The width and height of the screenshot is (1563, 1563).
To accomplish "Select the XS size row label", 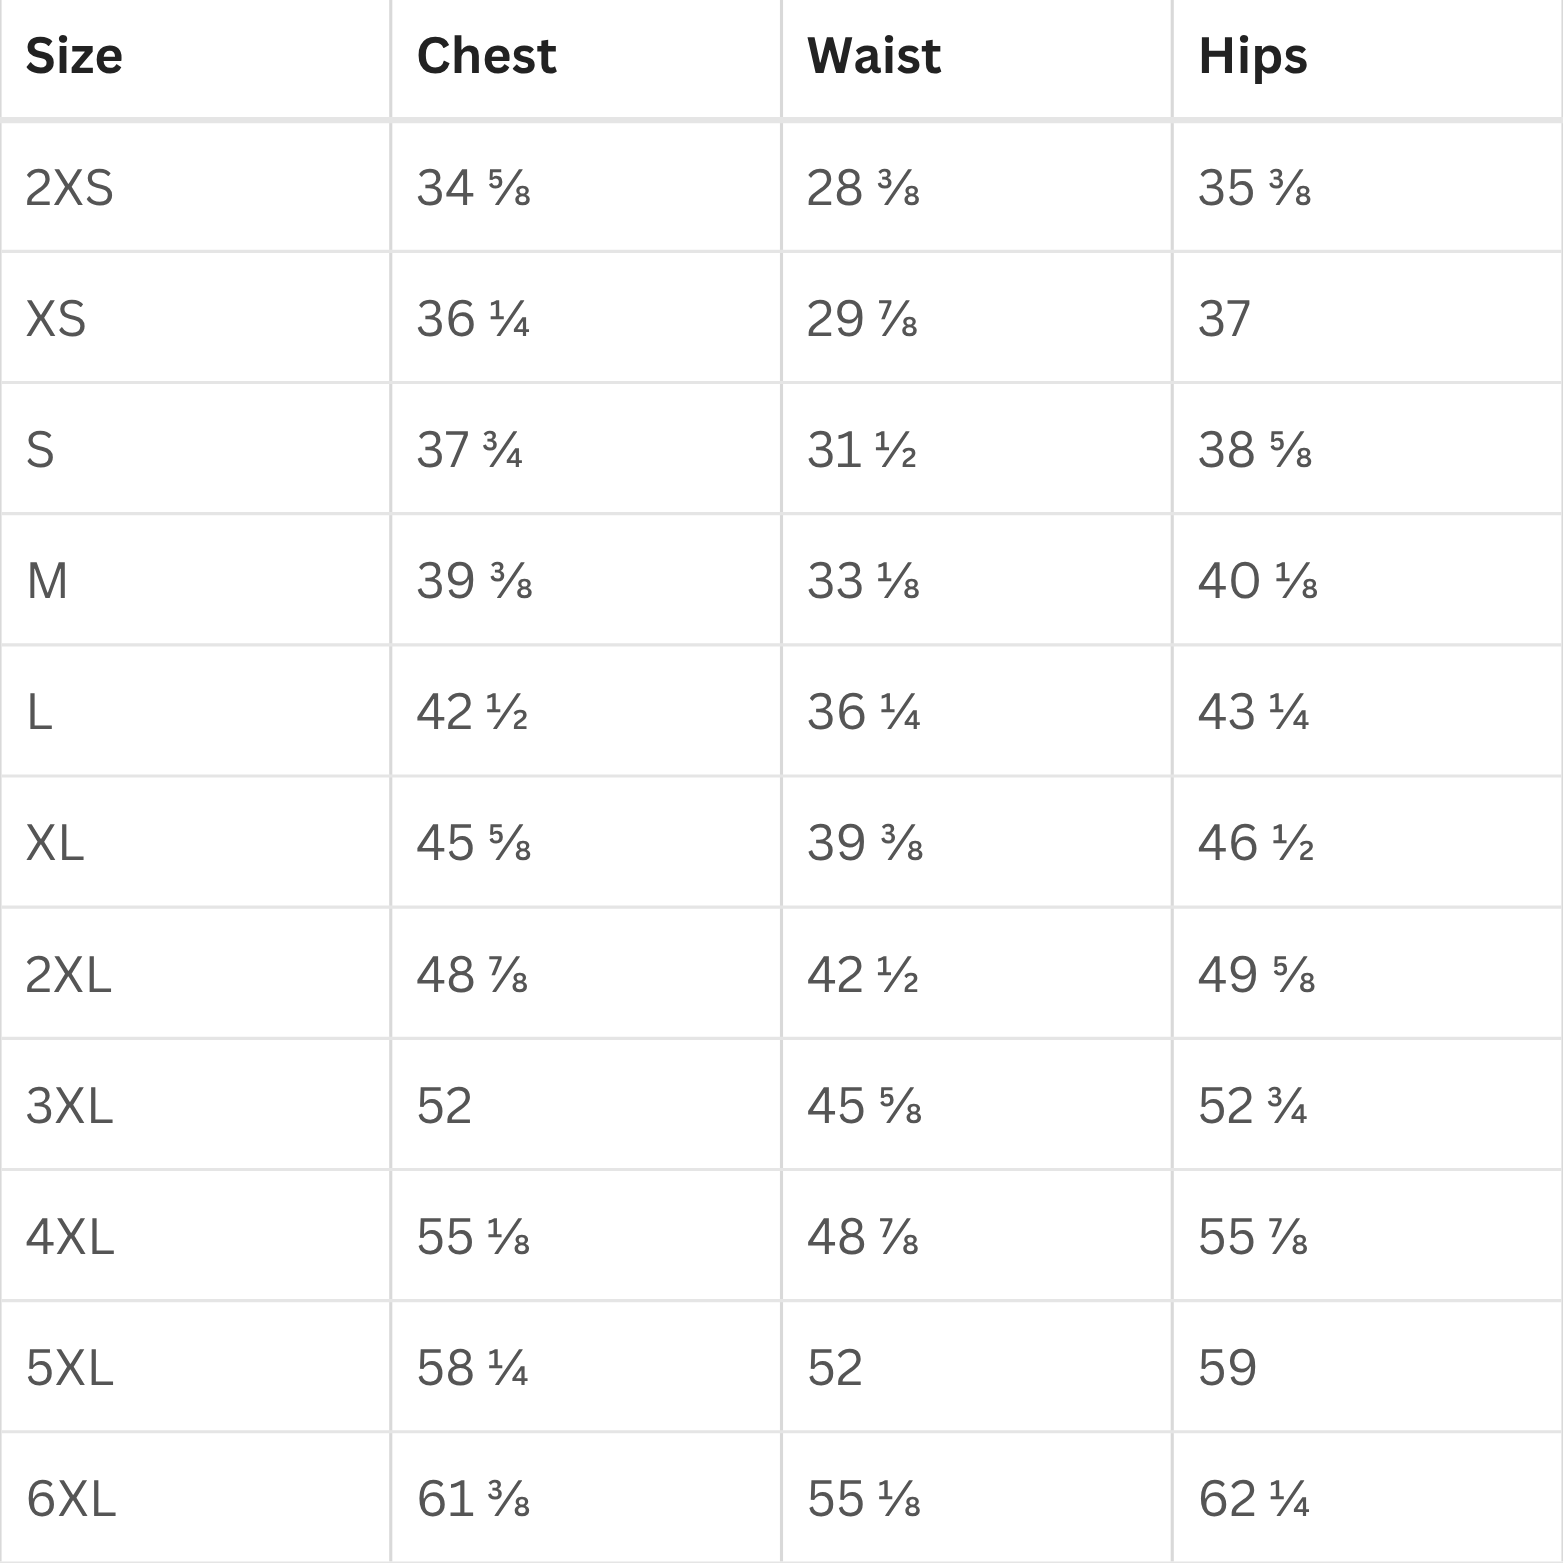I will [56, 319].
